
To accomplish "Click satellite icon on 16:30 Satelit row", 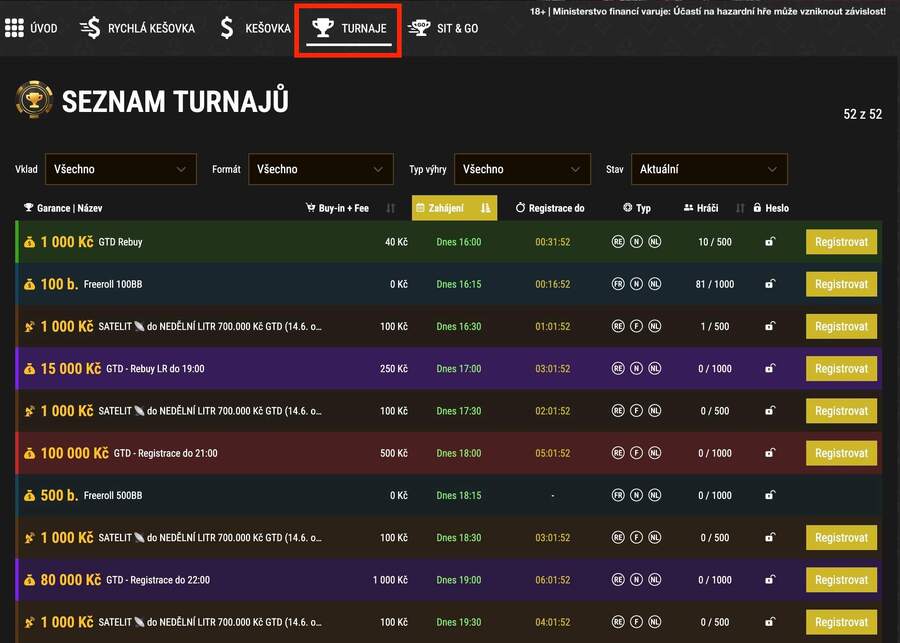I will coord(29,327).
